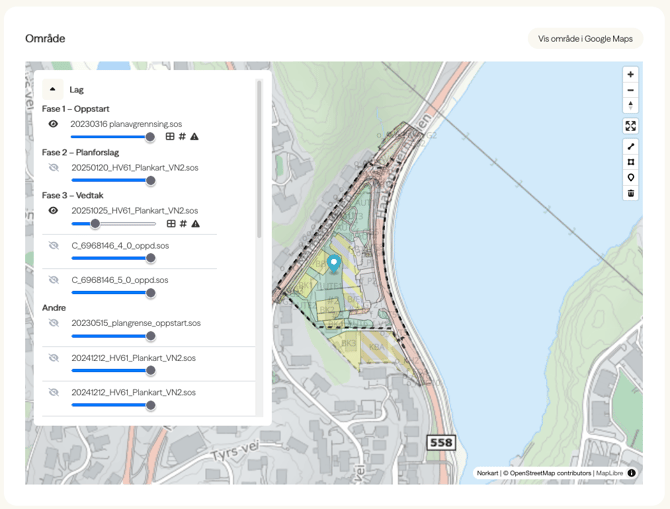Screen dimensions: 670x509
Task: Open map attribution info toggle
Action: (631, 473)
